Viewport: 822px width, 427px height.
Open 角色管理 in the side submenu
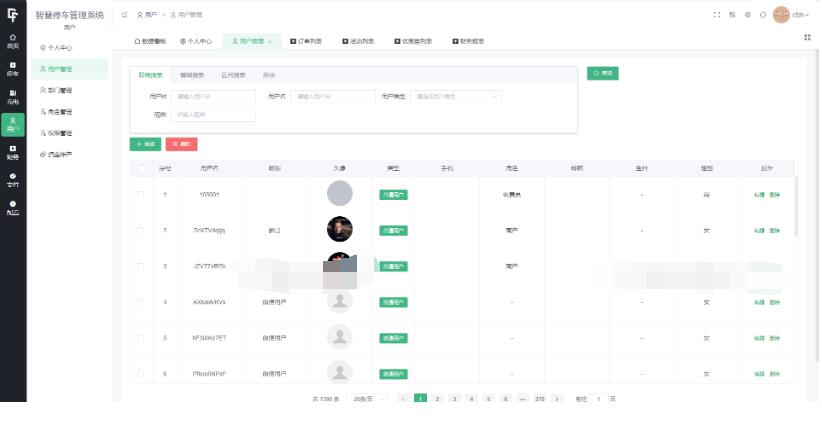click(69, 112)
